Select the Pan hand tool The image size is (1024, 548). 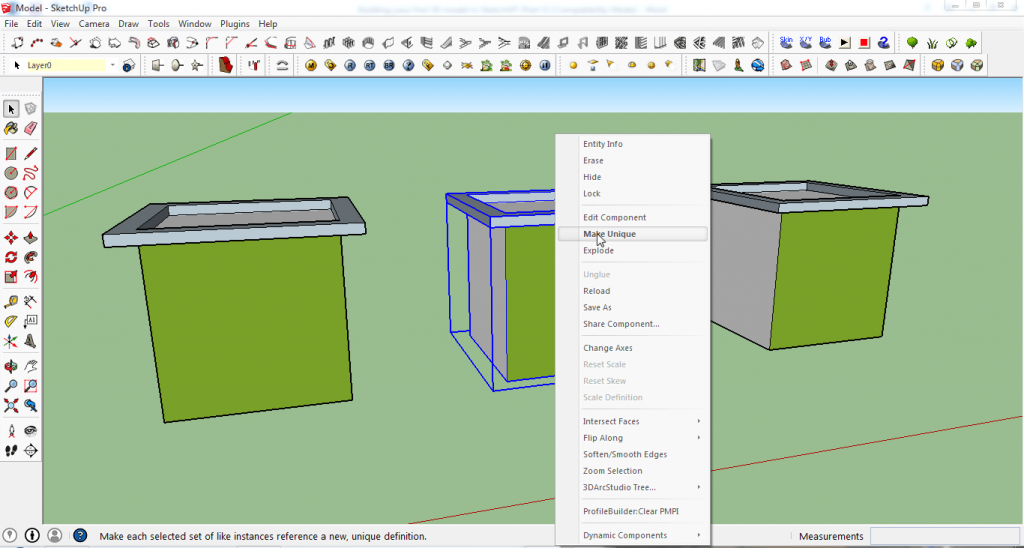pyautogui.click(x=30, y=366)
